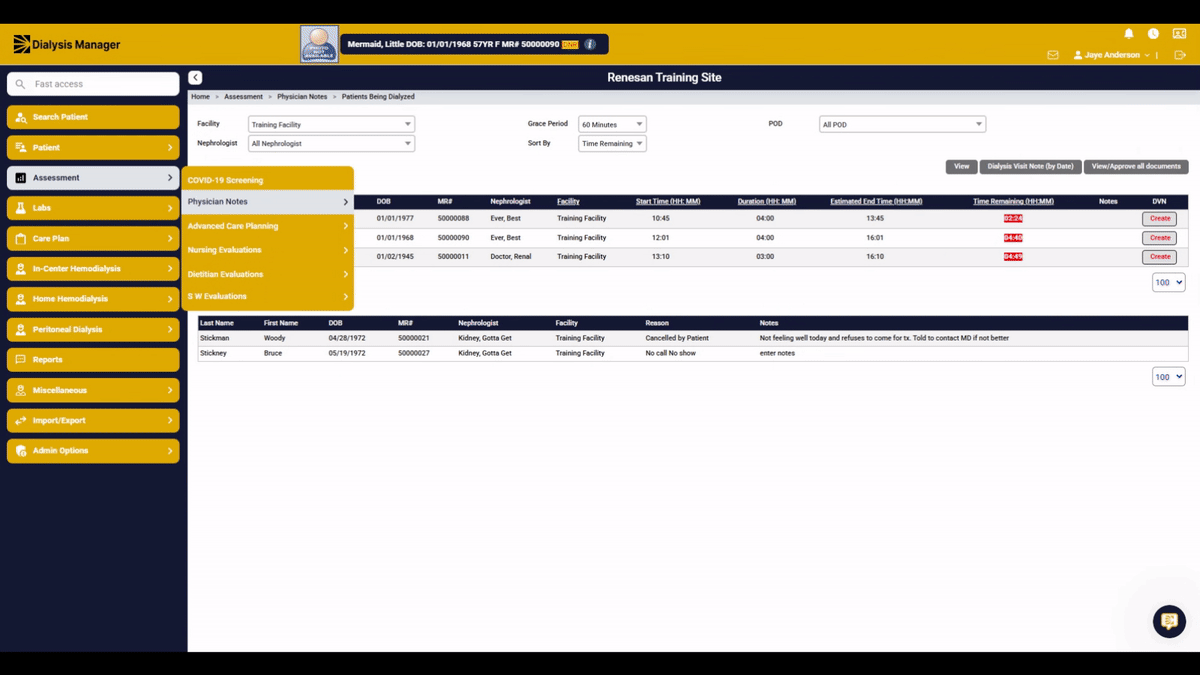
Task: Collapse the sidebar with the arrow button
Action: point(195,78)
